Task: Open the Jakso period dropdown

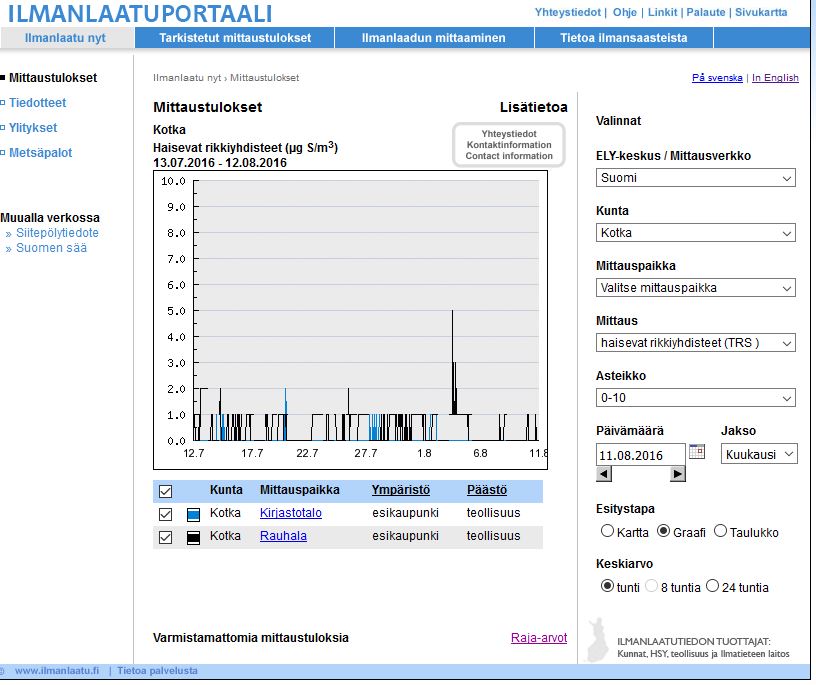Action: (759, 454)
